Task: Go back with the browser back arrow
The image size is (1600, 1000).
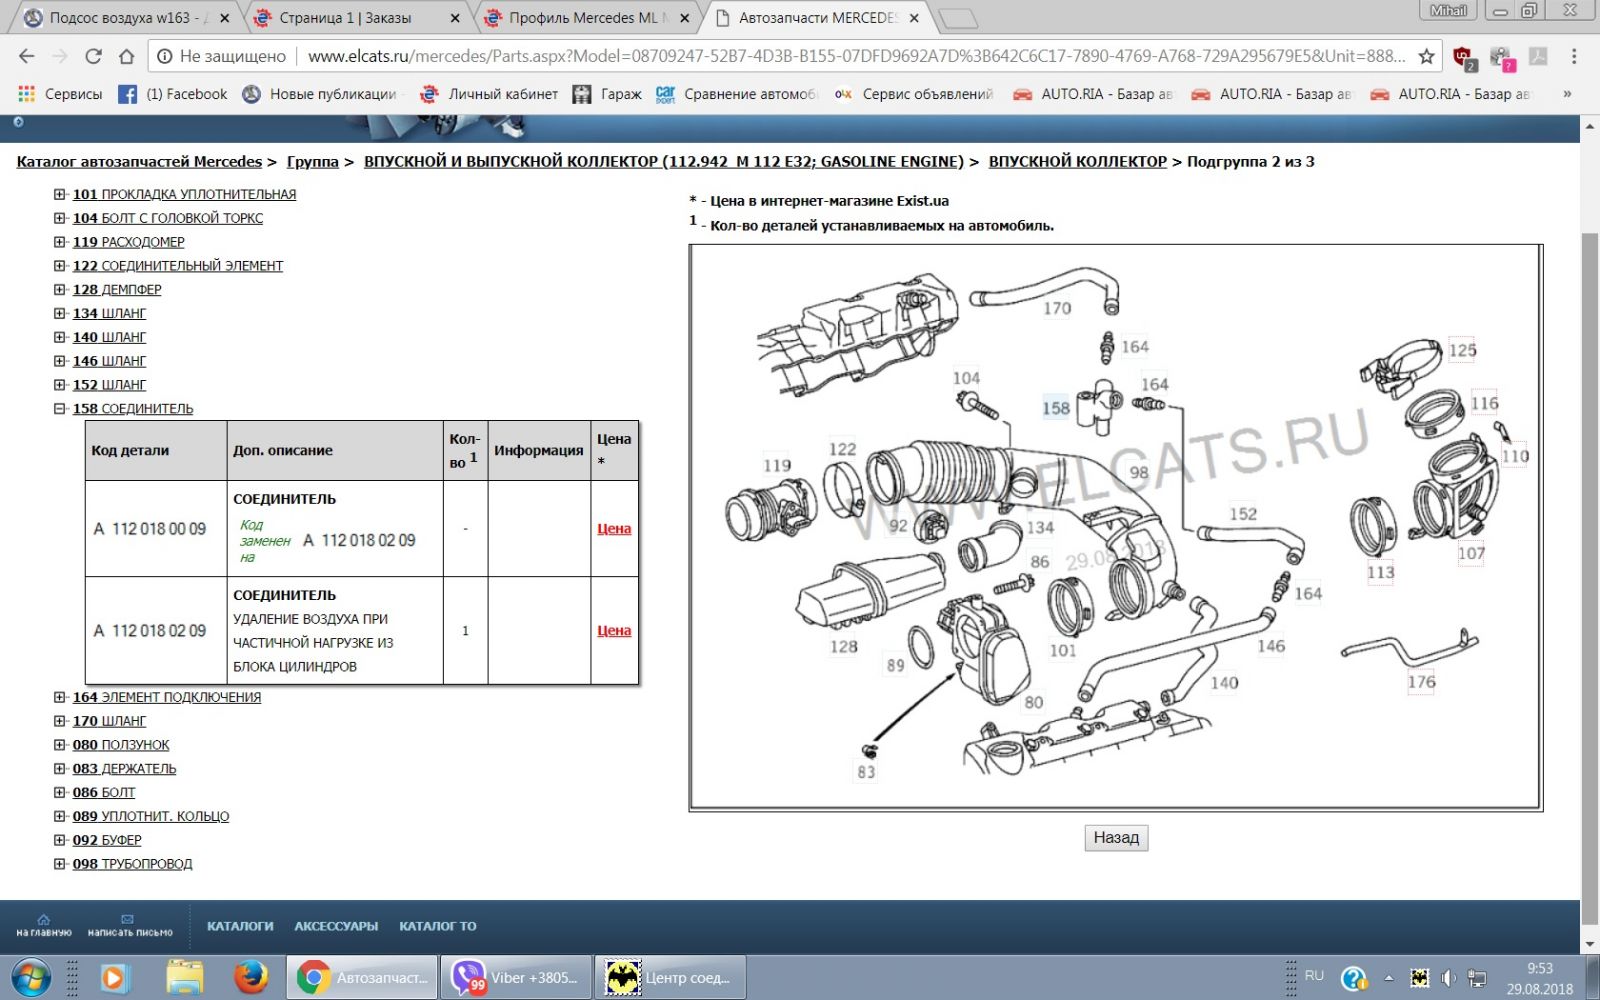Action: tap(27, 56)
